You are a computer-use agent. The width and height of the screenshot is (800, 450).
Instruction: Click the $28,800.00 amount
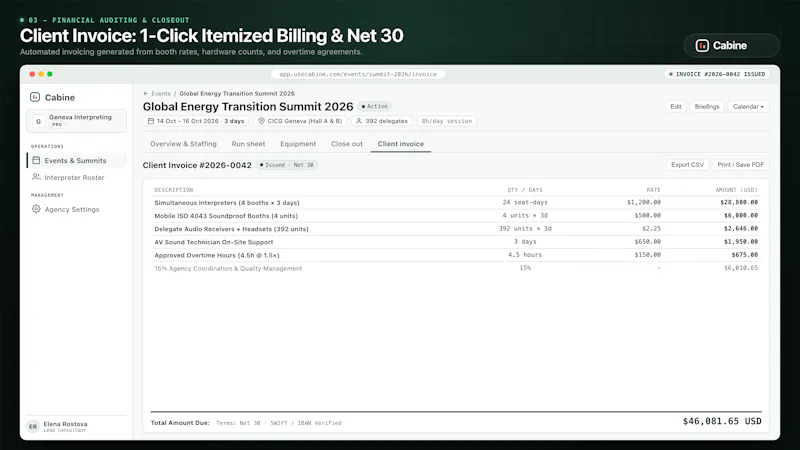739,203
